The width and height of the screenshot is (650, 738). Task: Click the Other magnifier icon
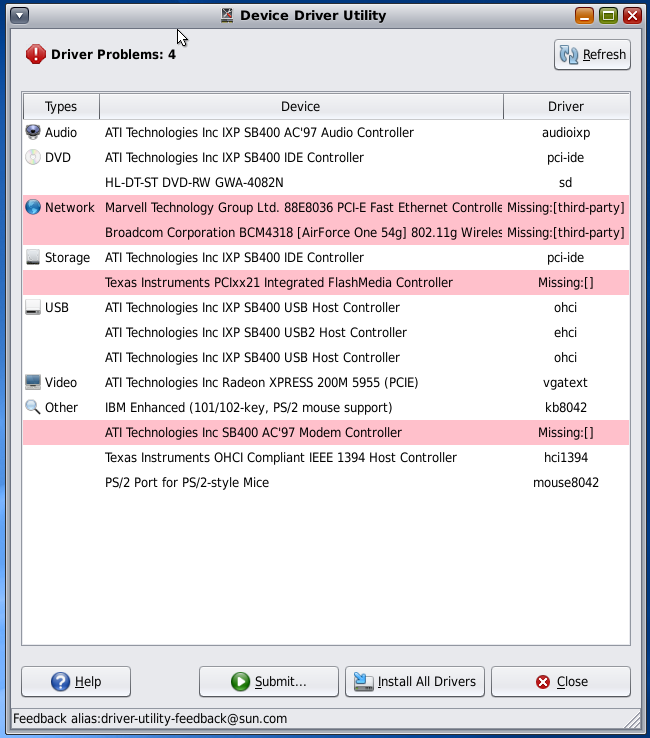click(33, 407)
